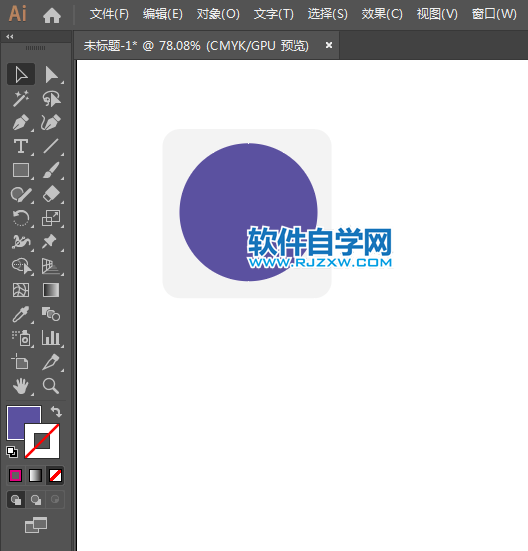Image resolution: width=528 pixels, height=551 pixels.
Task: Collapse the toolbar with double arrows
Action: point(10,37)
